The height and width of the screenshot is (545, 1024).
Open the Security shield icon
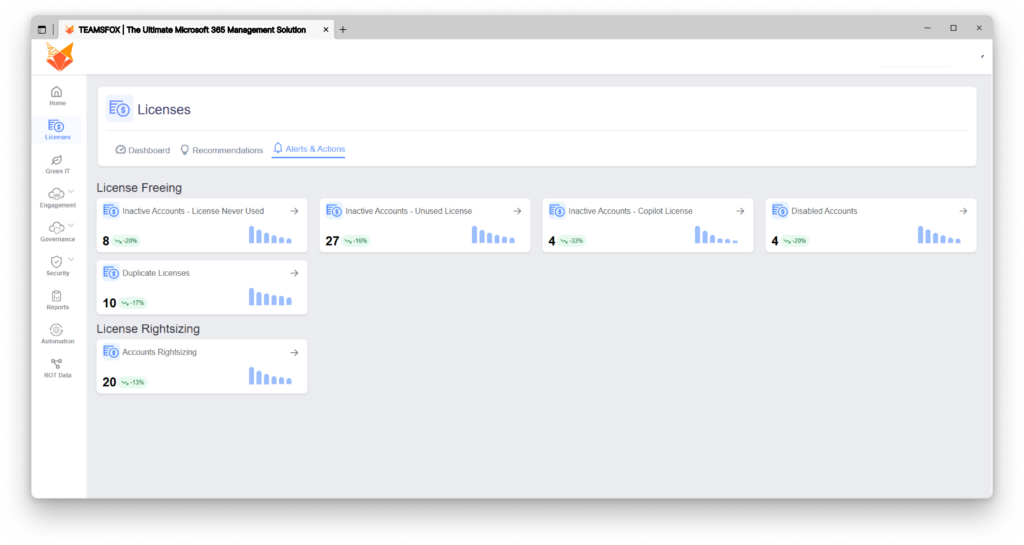pyautogui.click(x=57, y=262)
